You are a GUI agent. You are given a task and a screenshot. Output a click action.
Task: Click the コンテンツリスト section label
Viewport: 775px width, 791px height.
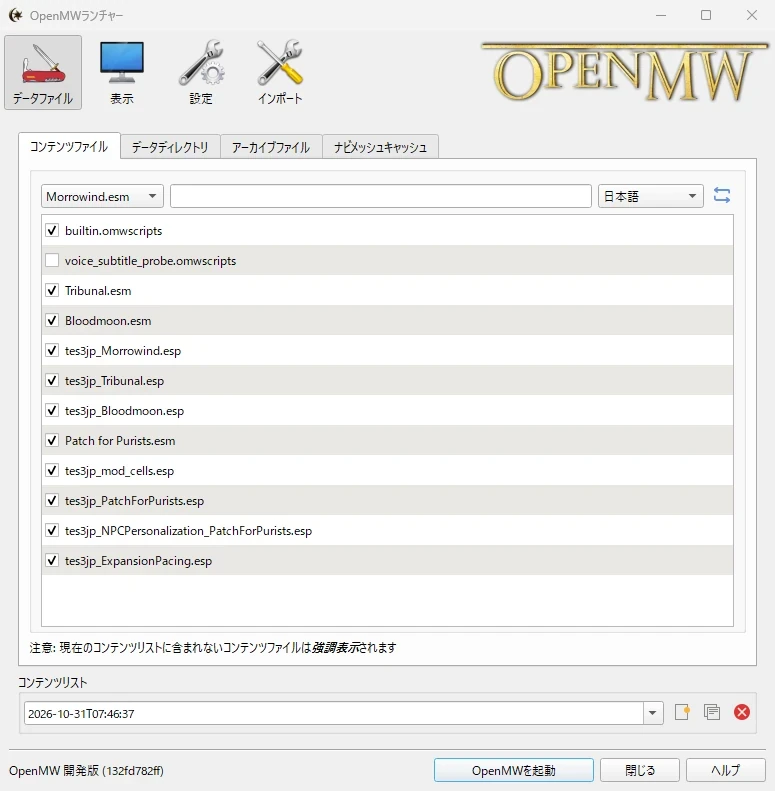[53, 682]
